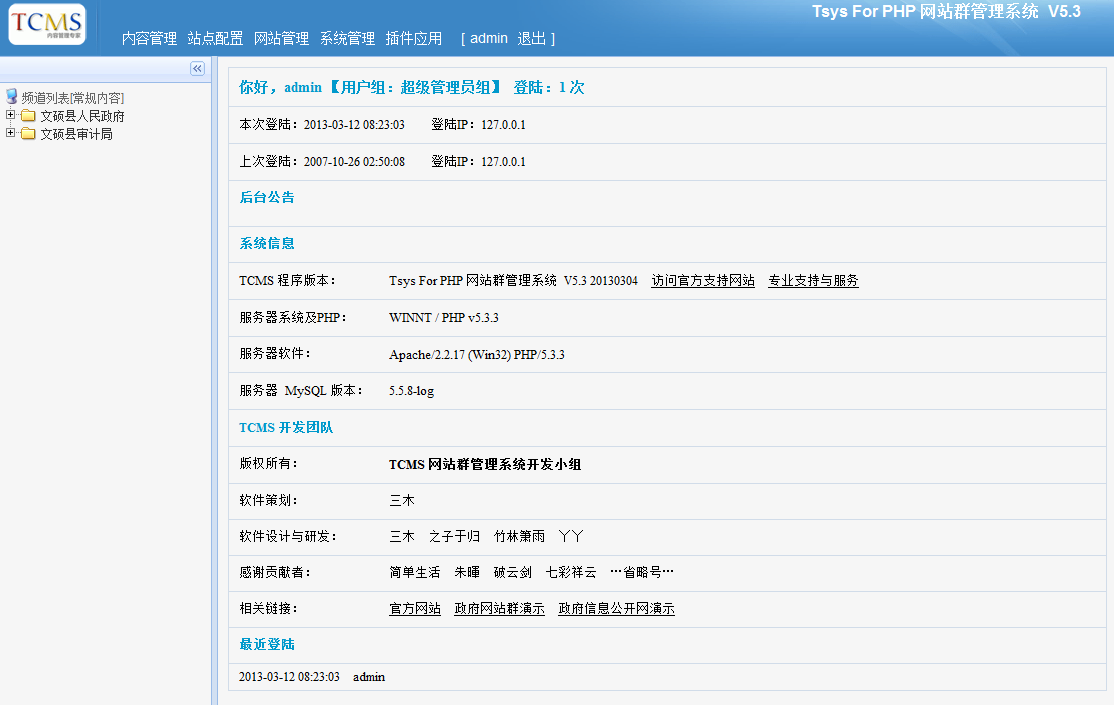Select 文硕县人民政府 in channel tree
Image resolution: width=1114 pixels, height=705 pixels.
point(82,116)
